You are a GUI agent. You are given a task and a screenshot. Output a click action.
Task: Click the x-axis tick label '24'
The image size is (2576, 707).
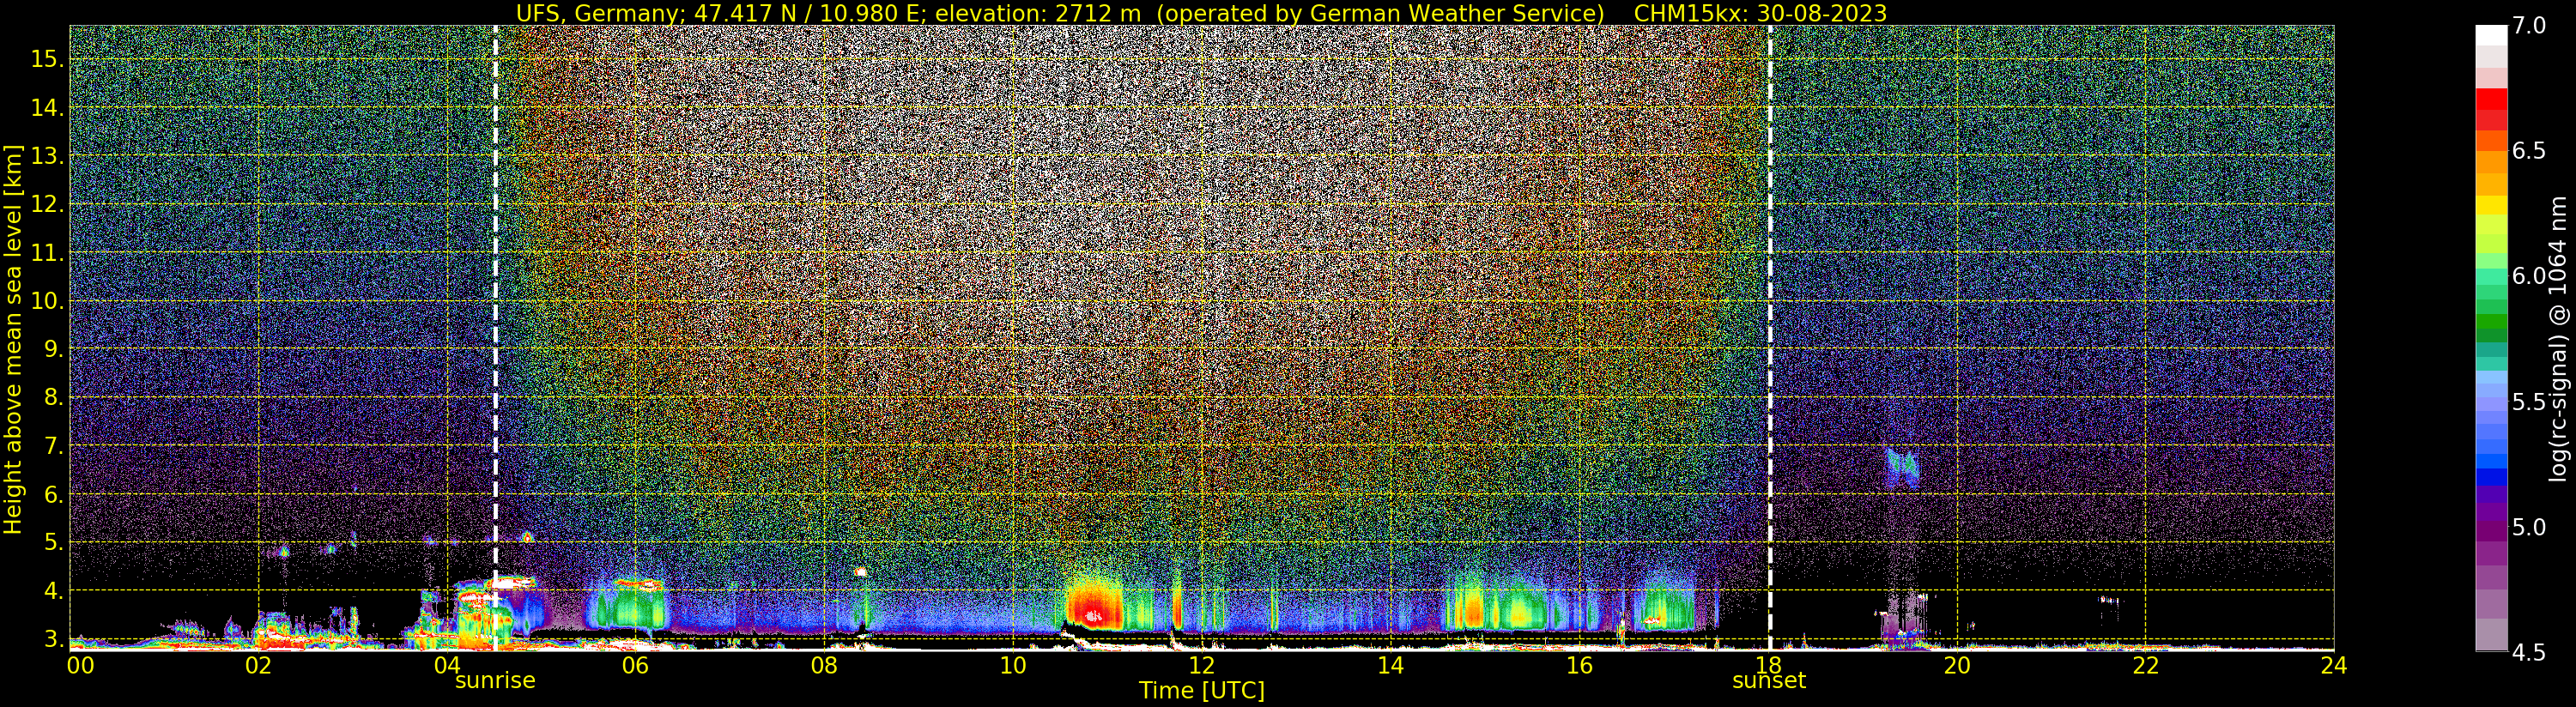[2334, 665]
